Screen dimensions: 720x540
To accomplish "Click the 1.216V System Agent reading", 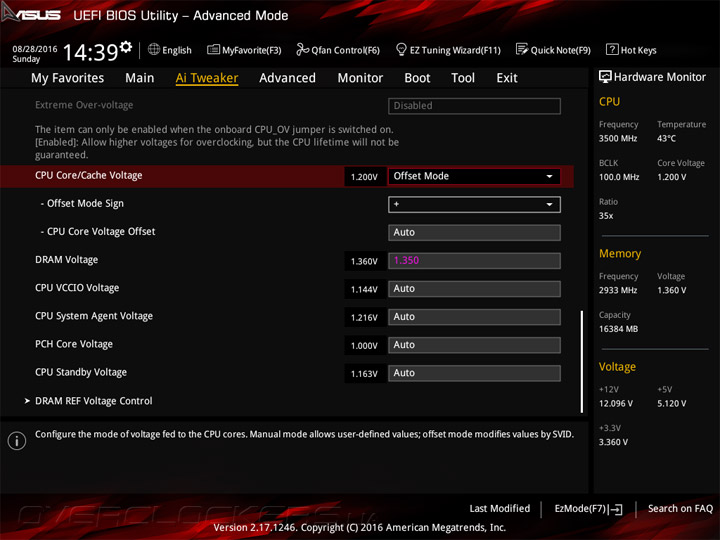I will [x=364, y=317].
